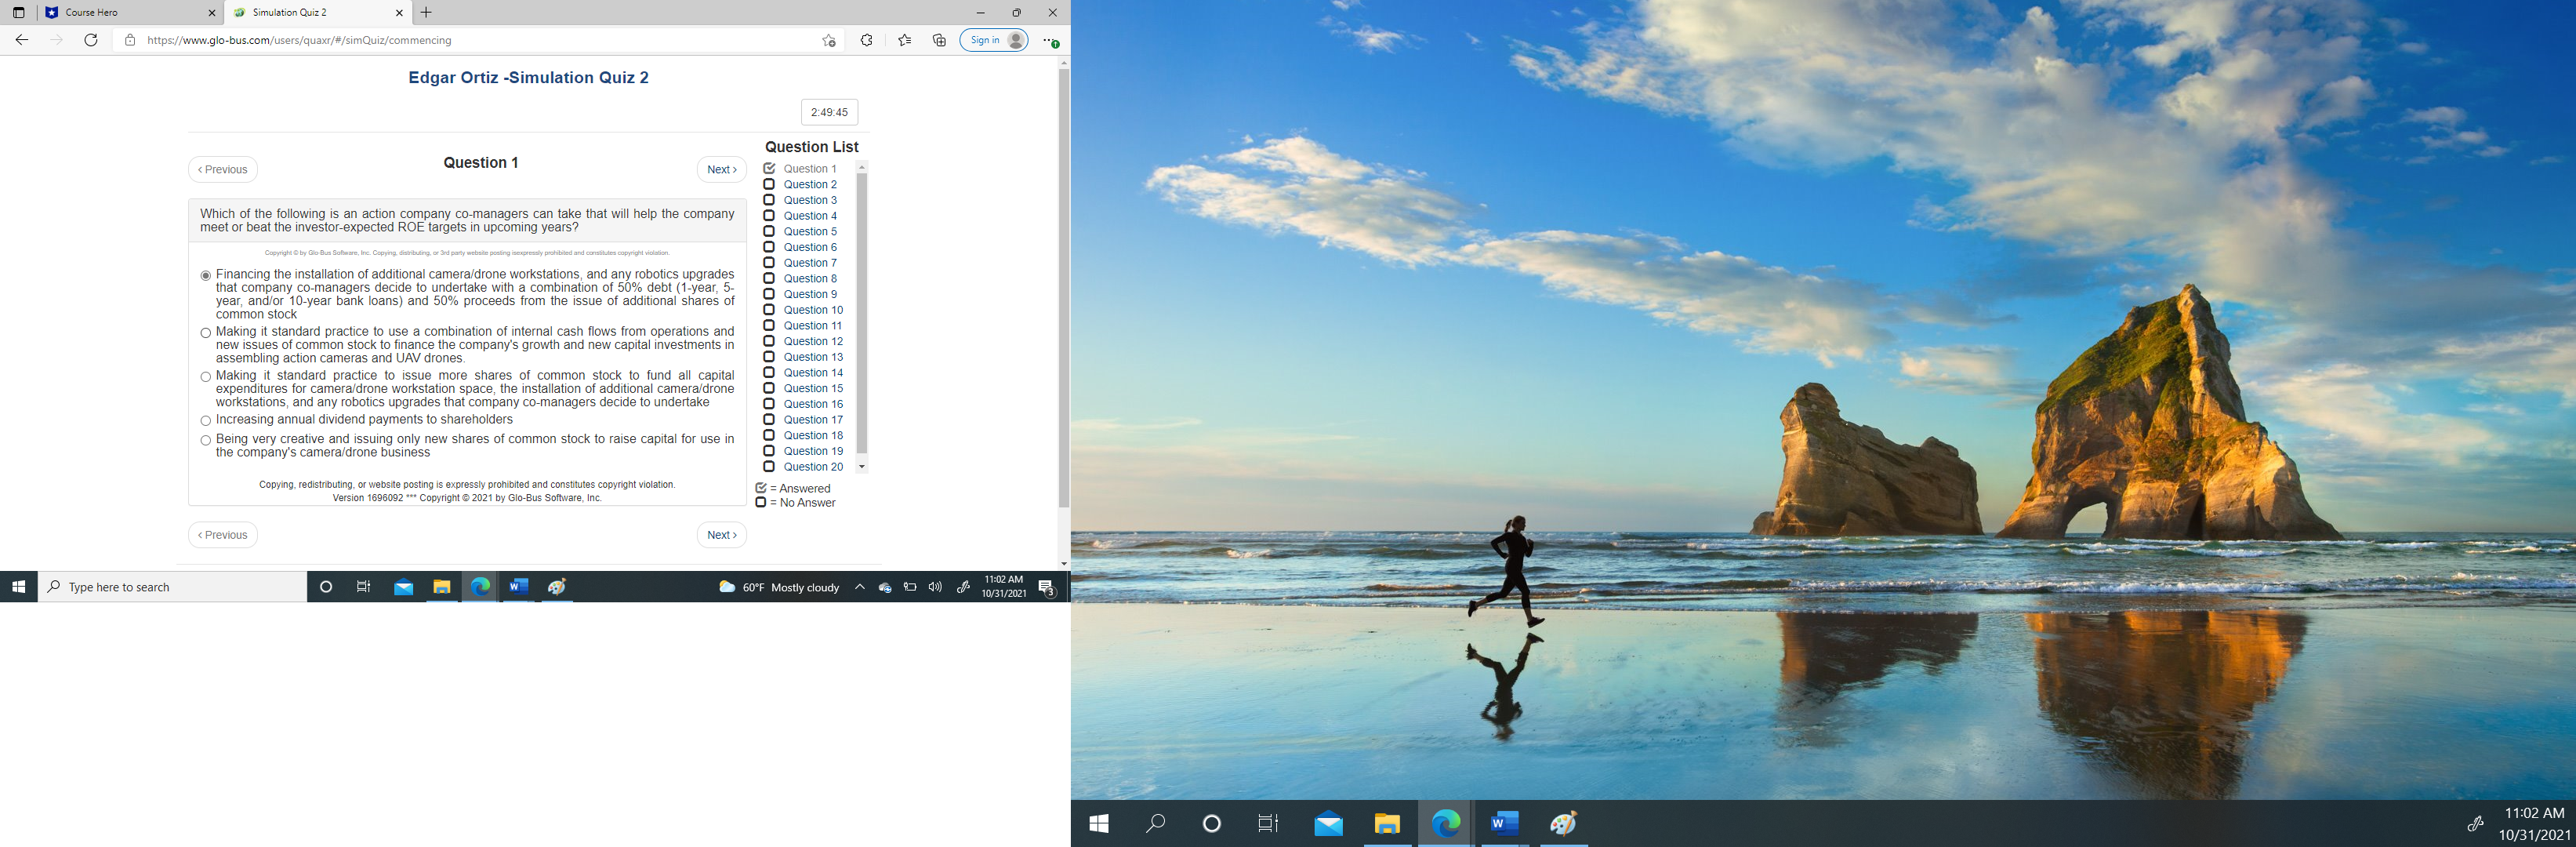Add this page to favorites

point(827,40)
